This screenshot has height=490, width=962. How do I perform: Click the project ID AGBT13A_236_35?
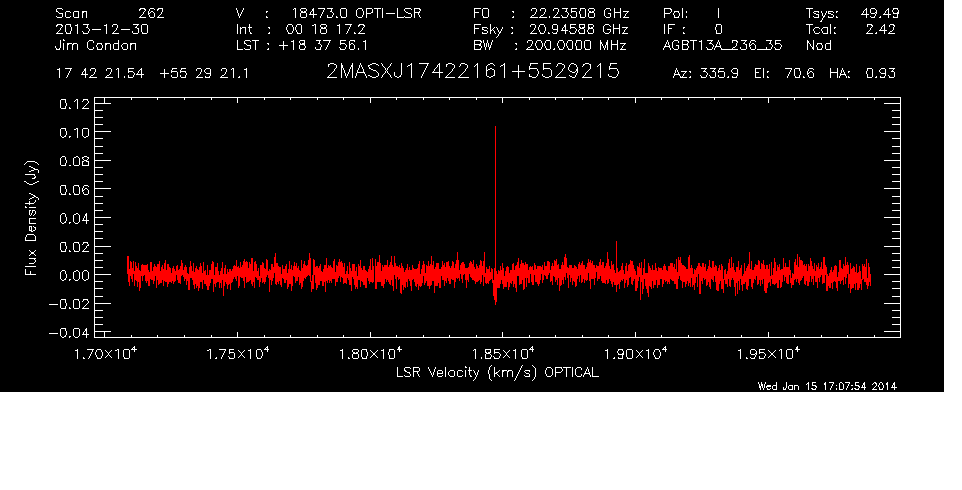(723, 45)
